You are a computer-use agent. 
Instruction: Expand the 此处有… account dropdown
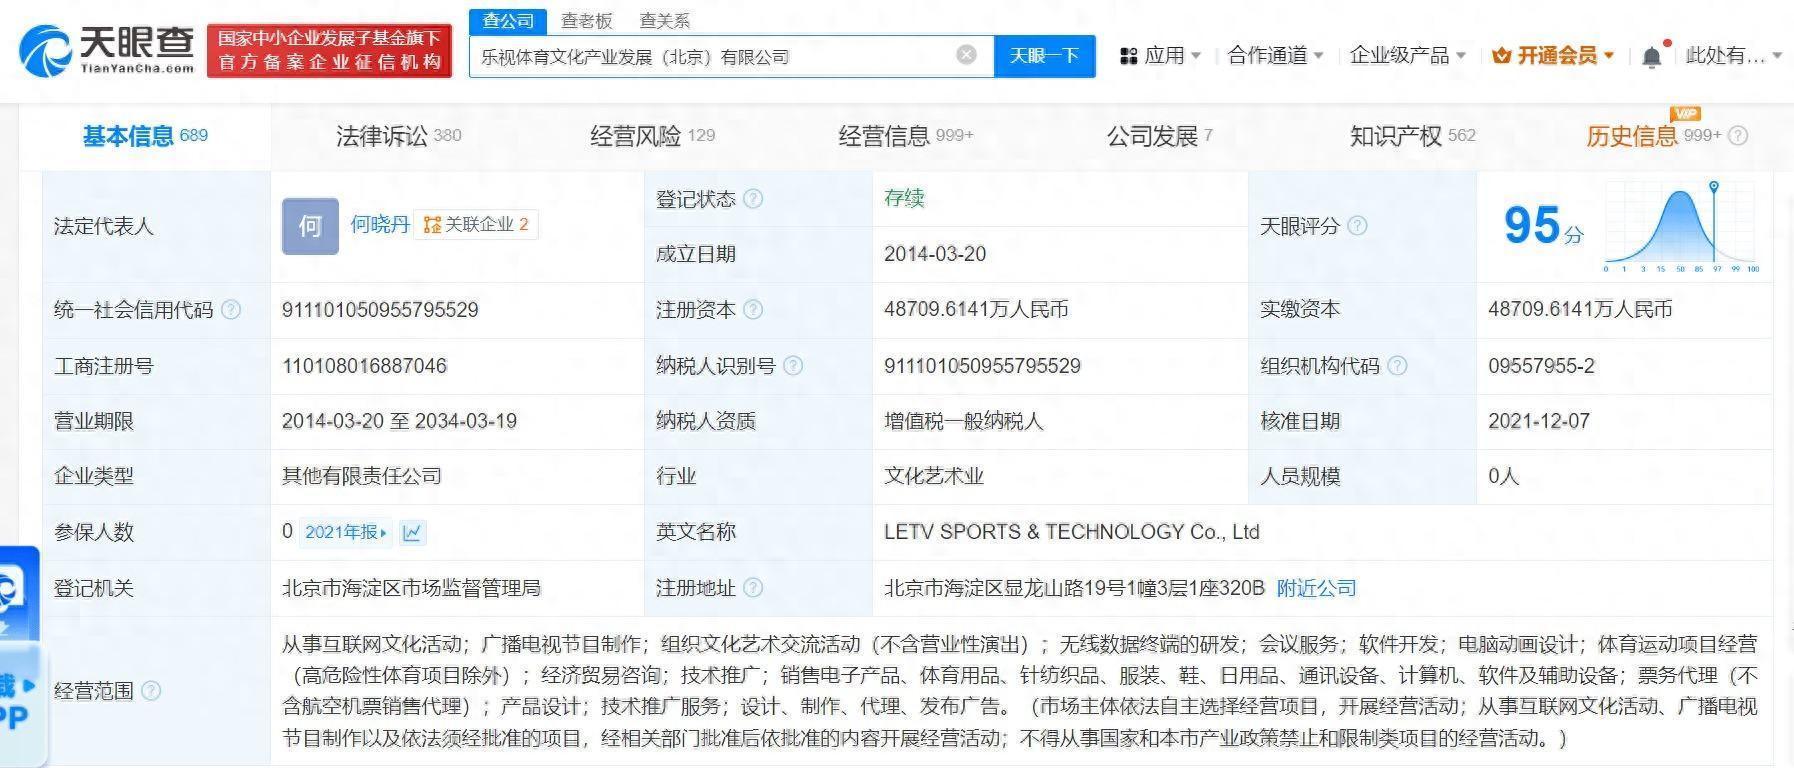tap(1777, 56)
